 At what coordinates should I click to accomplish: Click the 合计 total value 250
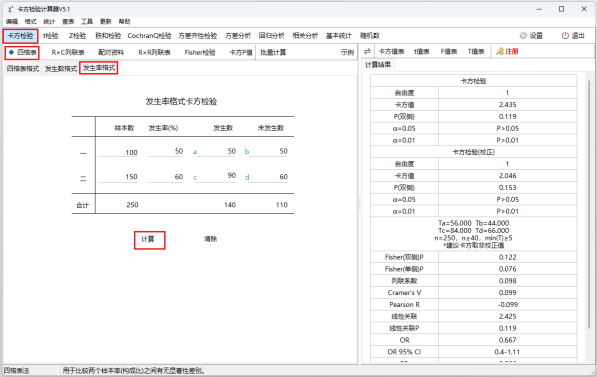point(132,205)
